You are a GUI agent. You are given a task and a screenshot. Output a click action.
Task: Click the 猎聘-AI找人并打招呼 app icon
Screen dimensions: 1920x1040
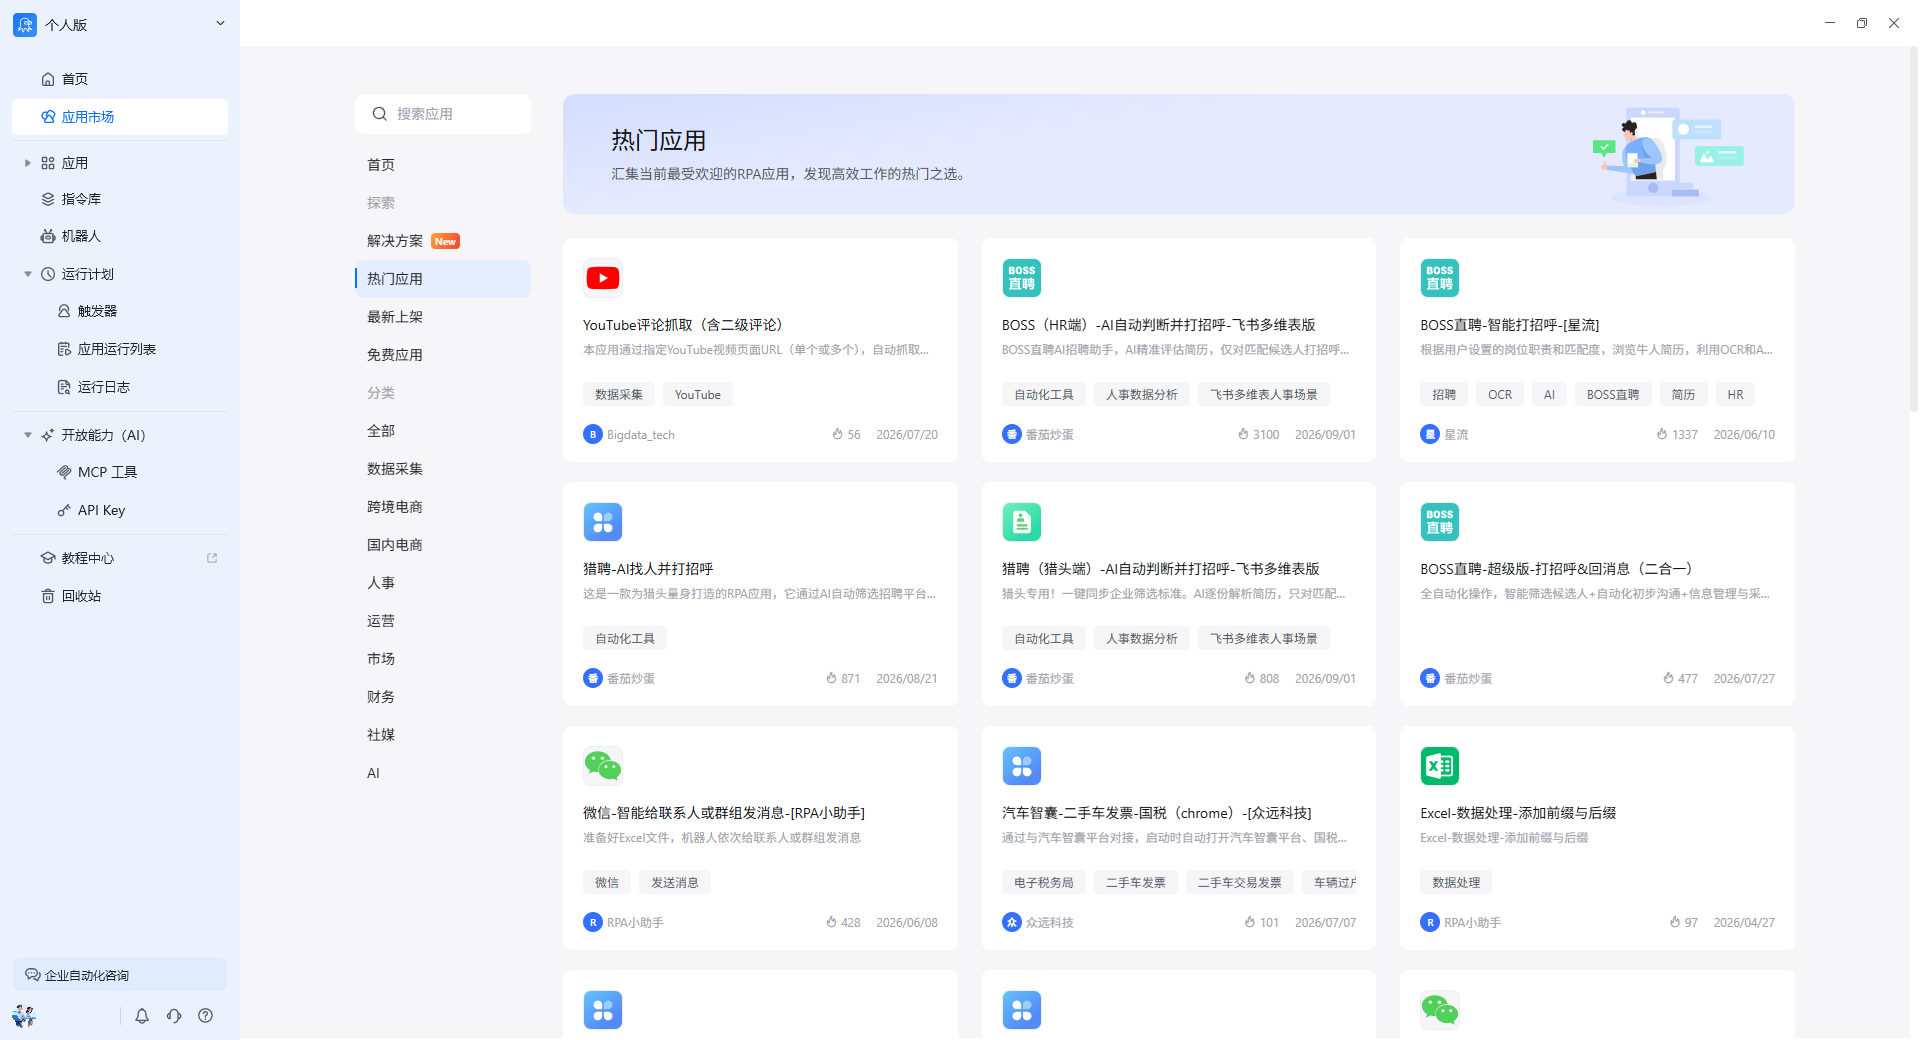[603, 522]
